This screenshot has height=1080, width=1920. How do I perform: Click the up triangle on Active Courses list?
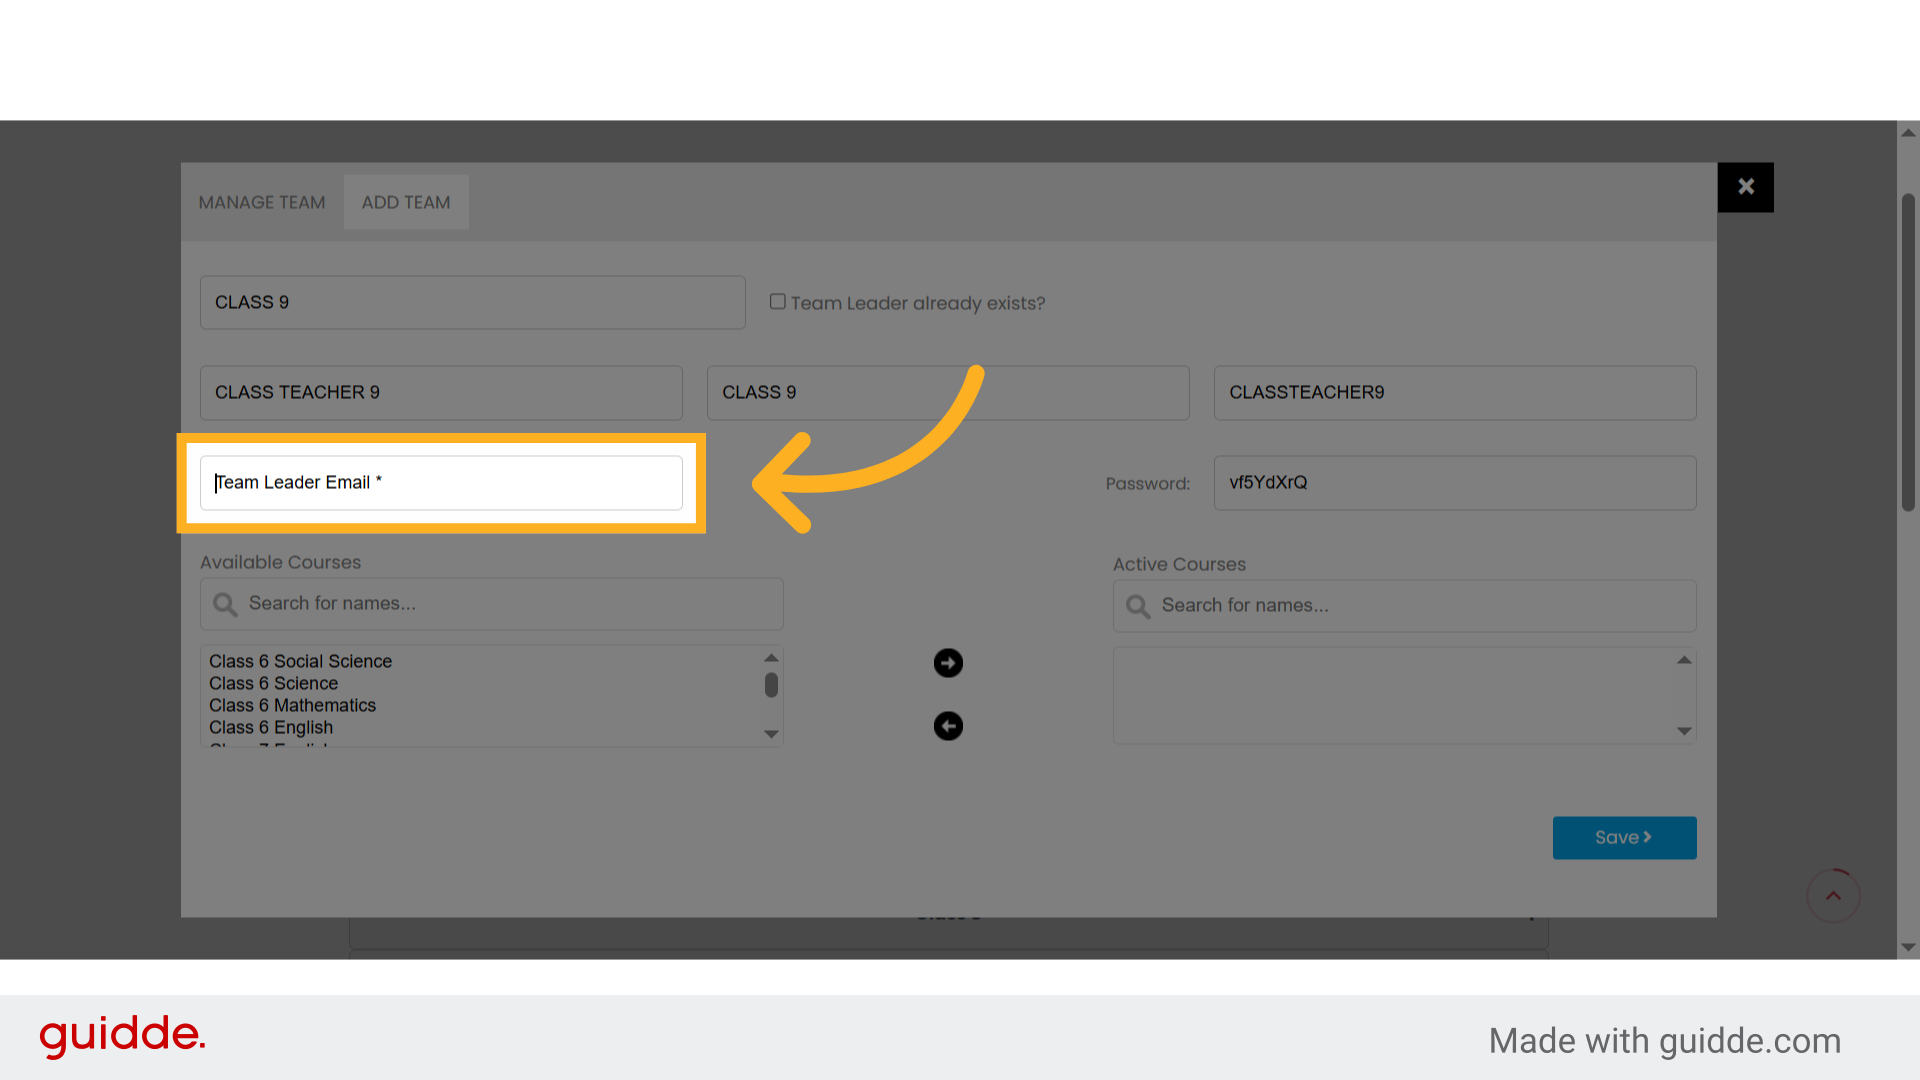[1683, 658]
